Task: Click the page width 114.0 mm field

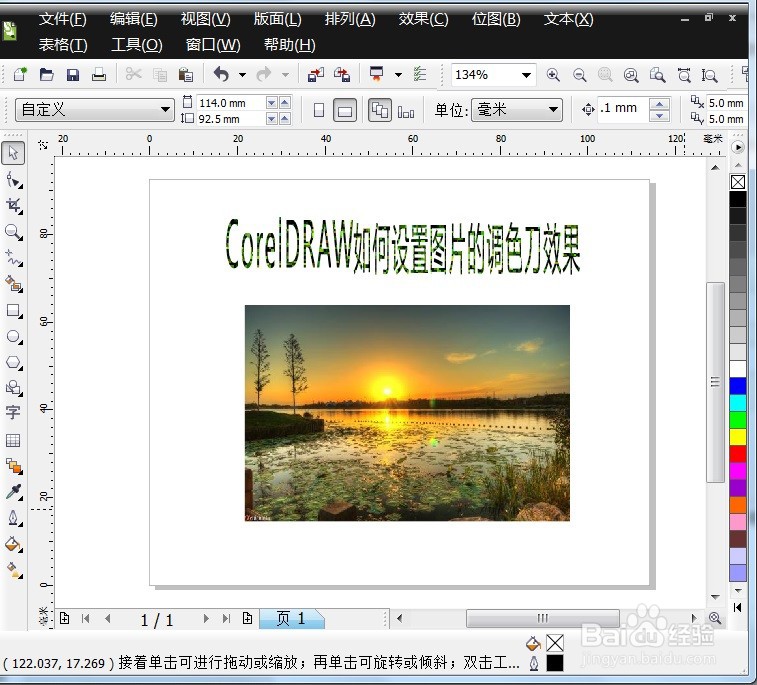Action: point(231,103)
